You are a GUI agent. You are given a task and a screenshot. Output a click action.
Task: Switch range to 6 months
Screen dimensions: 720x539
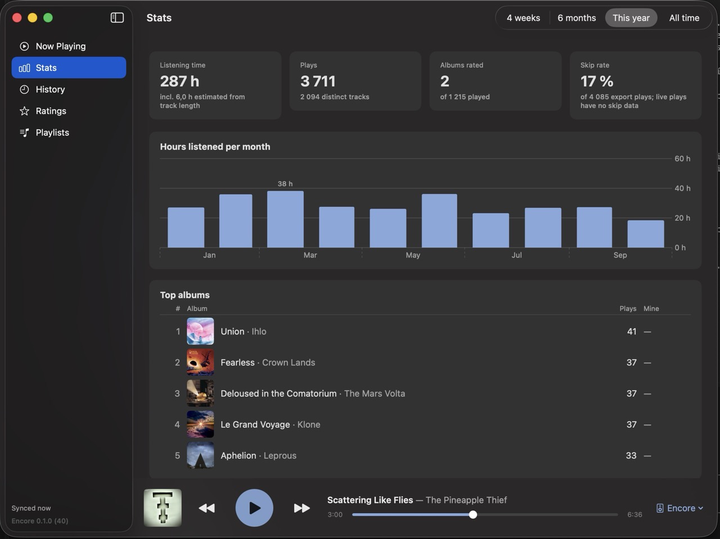pos(577,18)
